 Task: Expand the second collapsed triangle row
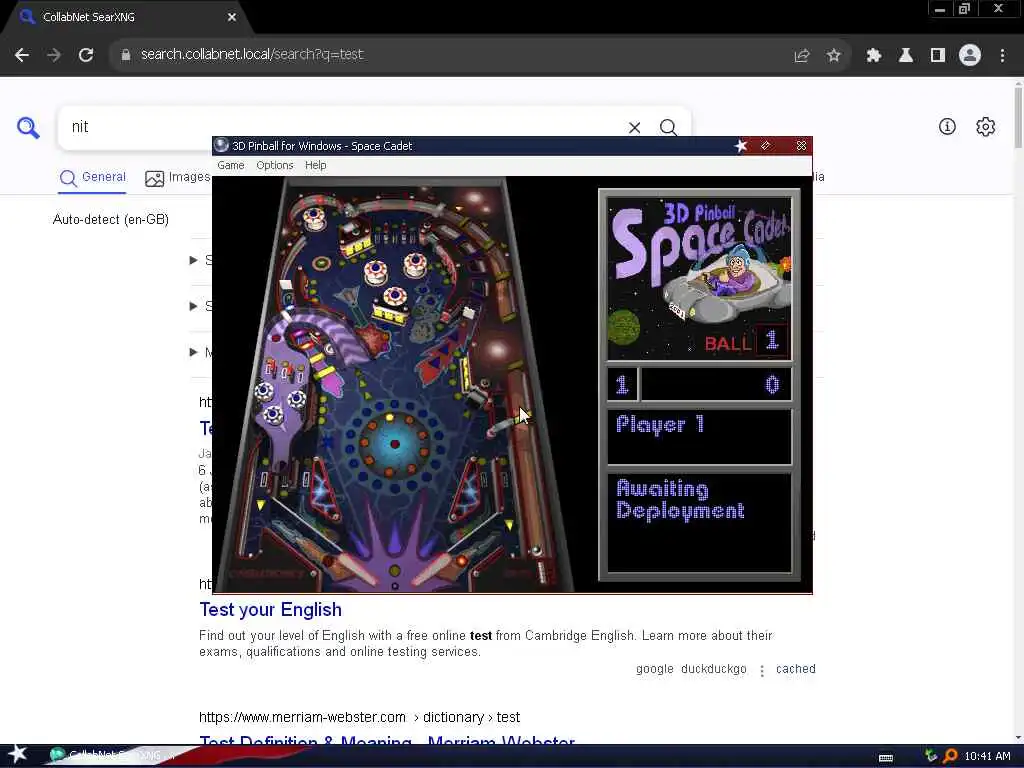coord(193,306)
